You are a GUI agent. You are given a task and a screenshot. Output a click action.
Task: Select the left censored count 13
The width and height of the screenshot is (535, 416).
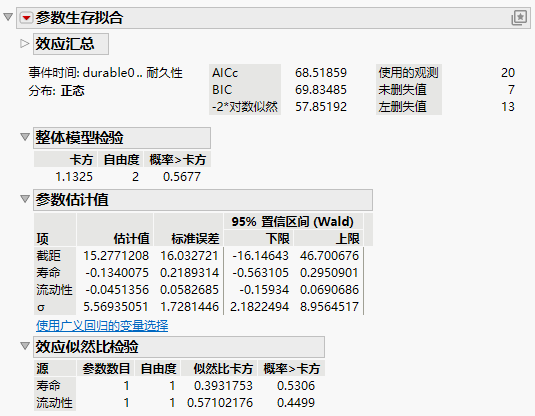508,107
